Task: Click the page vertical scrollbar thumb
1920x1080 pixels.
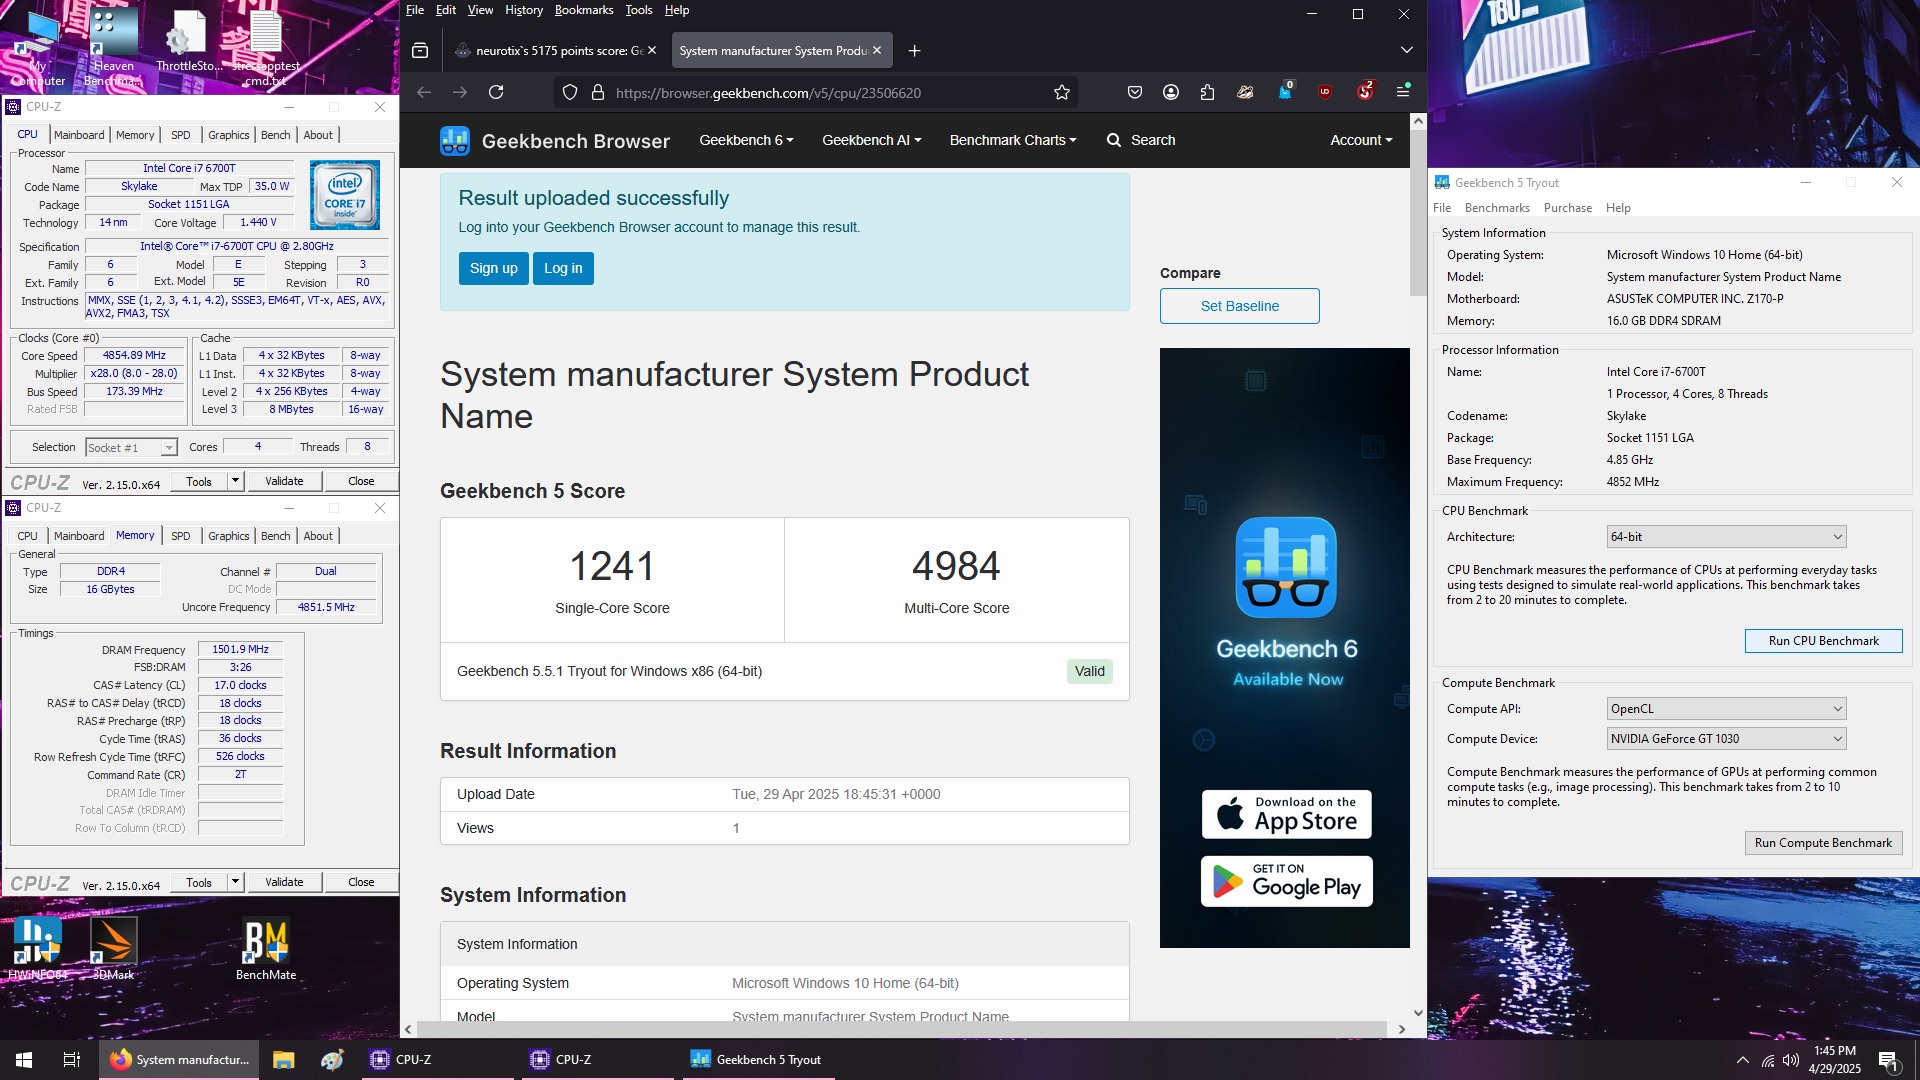Action: [x=1418, y=213]
